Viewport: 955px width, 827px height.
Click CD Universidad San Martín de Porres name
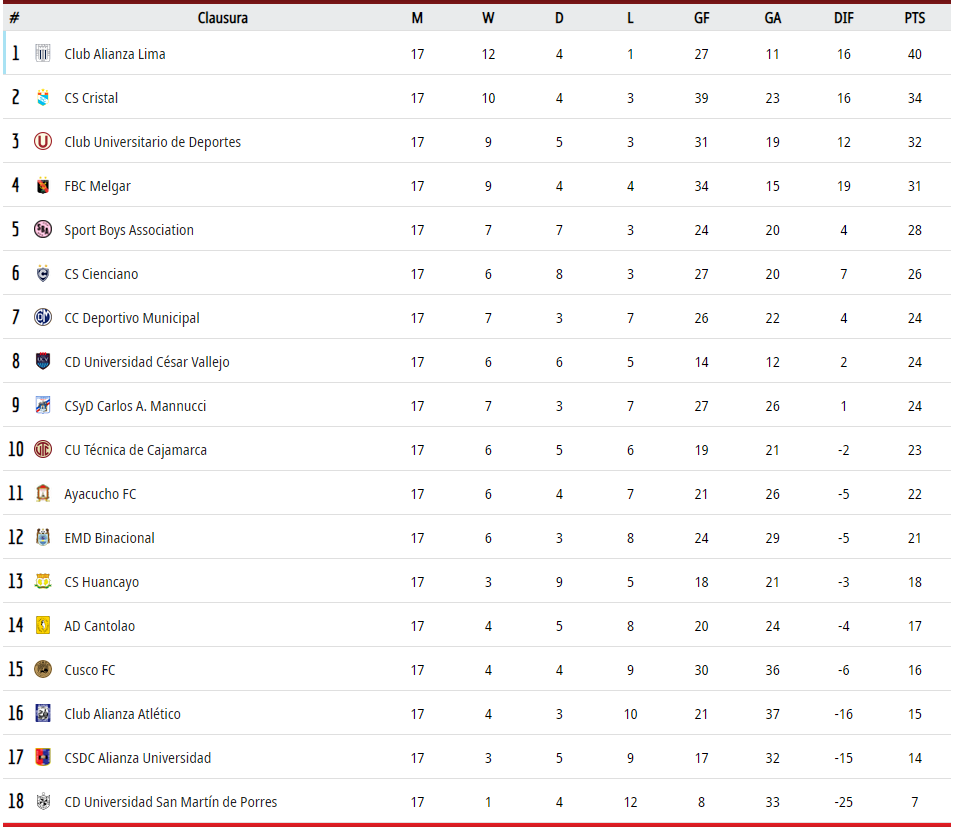pyautogui.click(x=171, y=802)
